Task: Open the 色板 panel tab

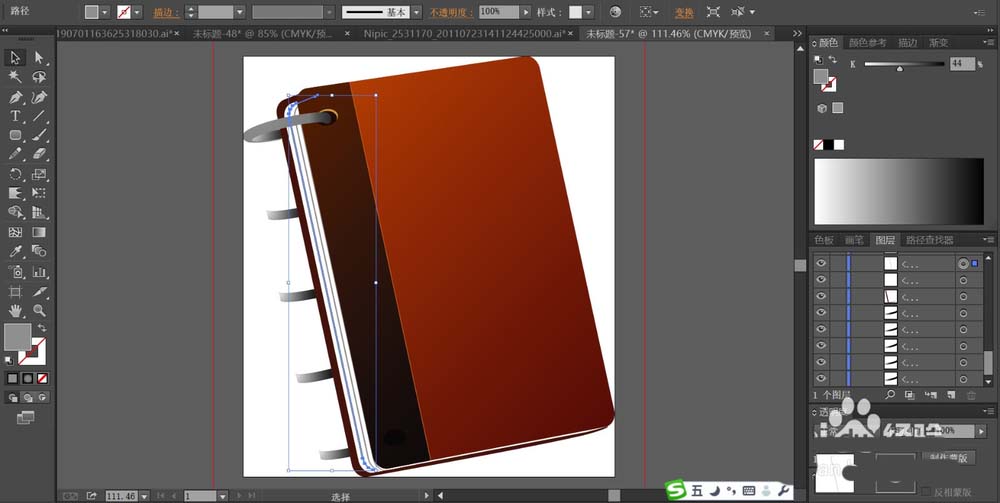Action: 823,240
